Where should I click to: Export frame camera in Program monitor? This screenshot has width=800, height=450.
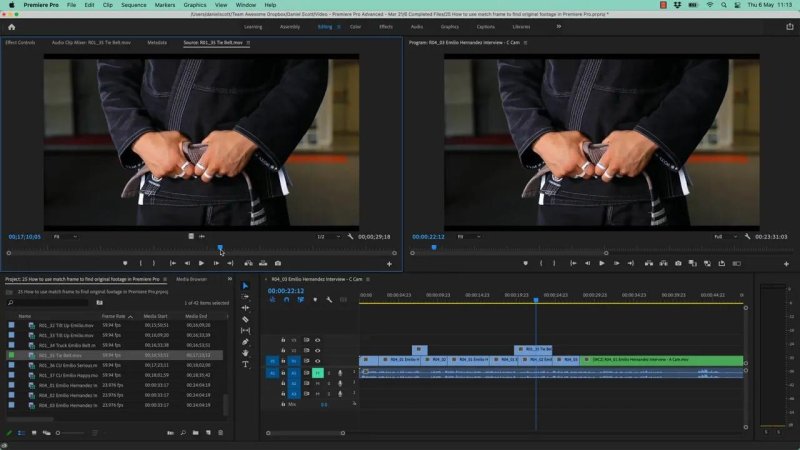[x=678, y=263]
